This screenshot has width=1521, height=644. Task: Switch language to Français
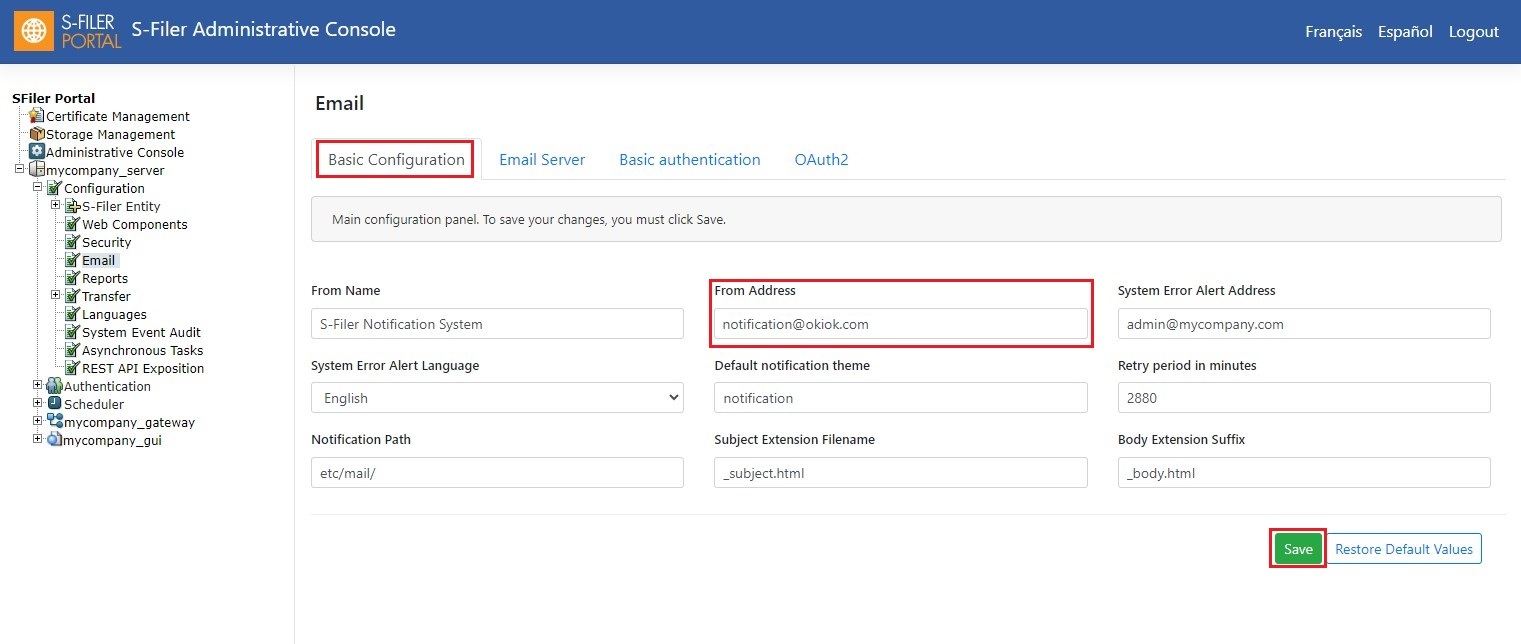[x=1333, y=32]
